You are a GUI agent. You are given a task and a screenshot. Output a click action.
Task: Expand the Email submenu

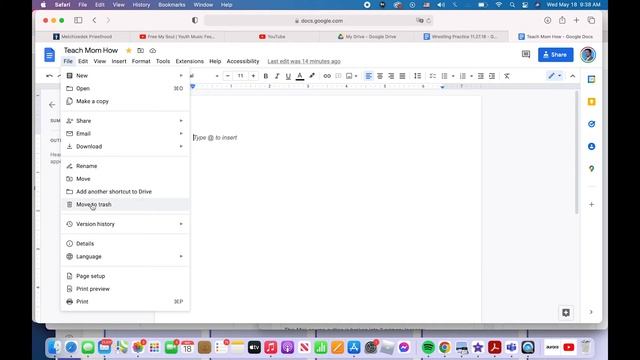pos(125,133)
